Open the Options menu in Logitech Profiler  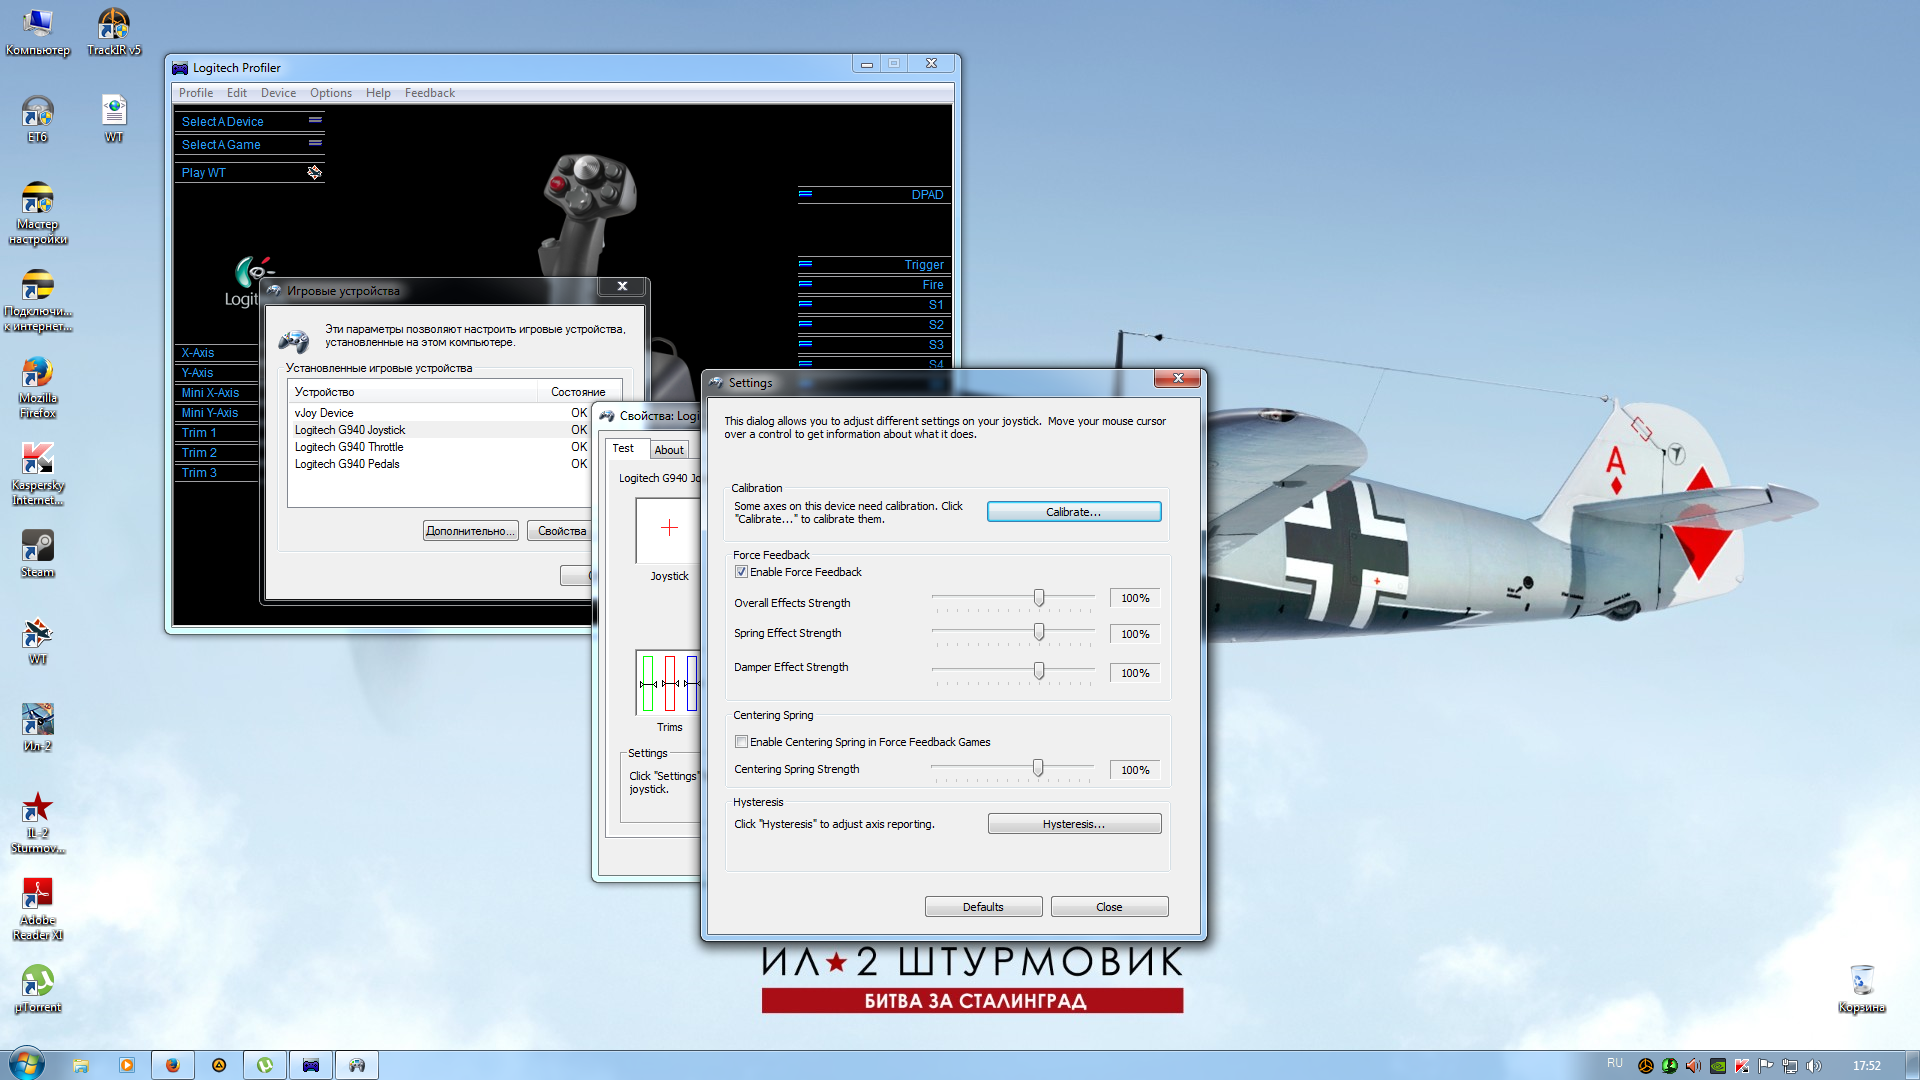pyautogui.click(x=331, y=93)
